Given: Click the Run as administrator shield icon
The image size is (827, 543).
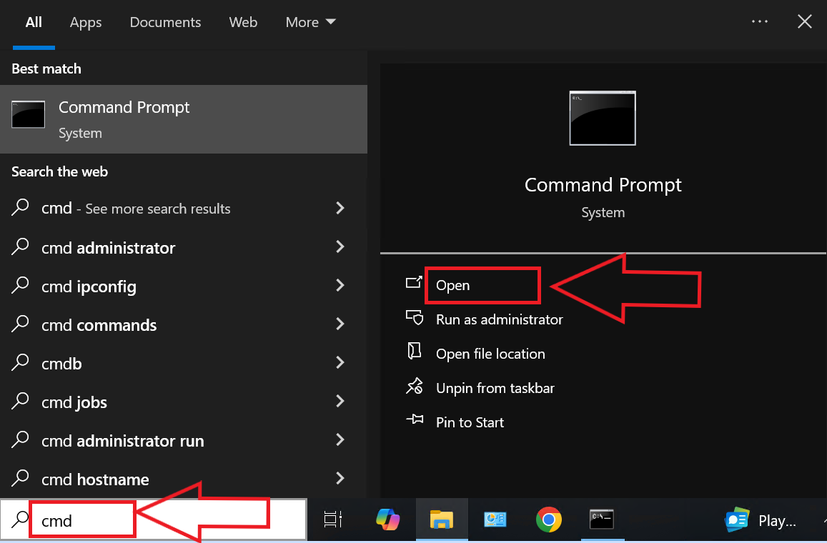Looking at the screenshot, I should point(414,317).
